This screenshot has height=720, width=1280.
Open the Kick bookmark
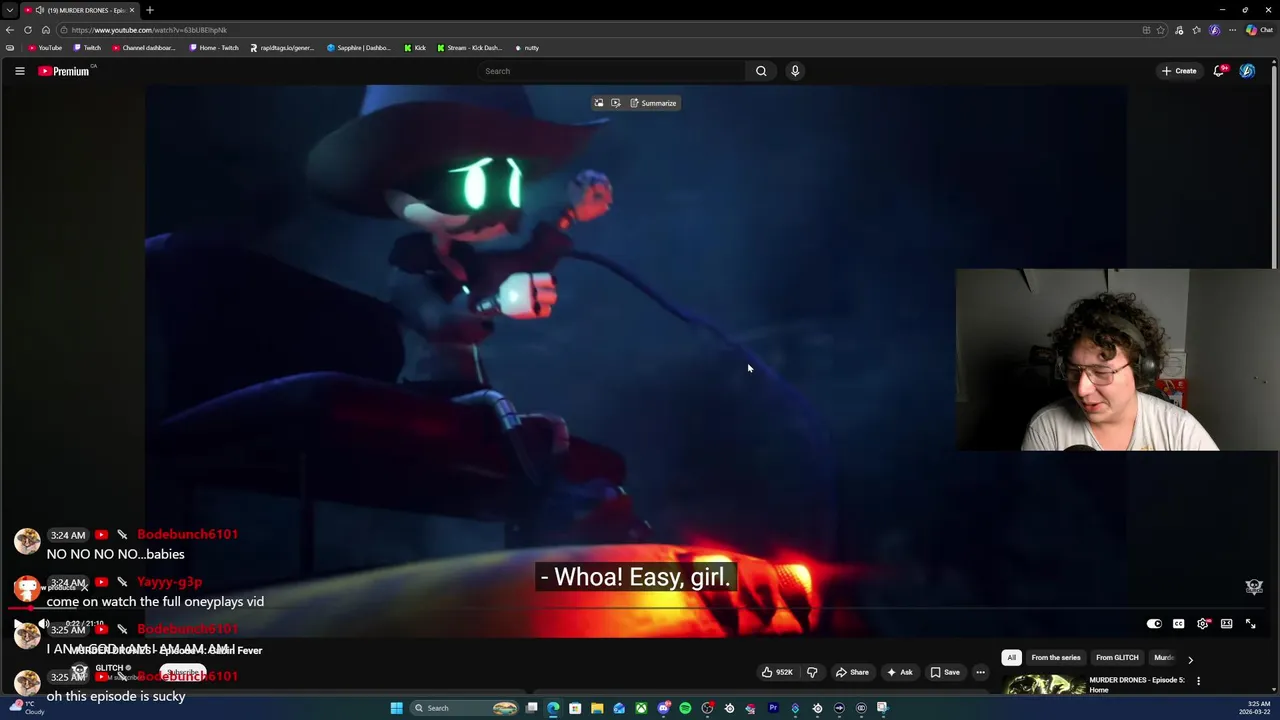[415, 48]
